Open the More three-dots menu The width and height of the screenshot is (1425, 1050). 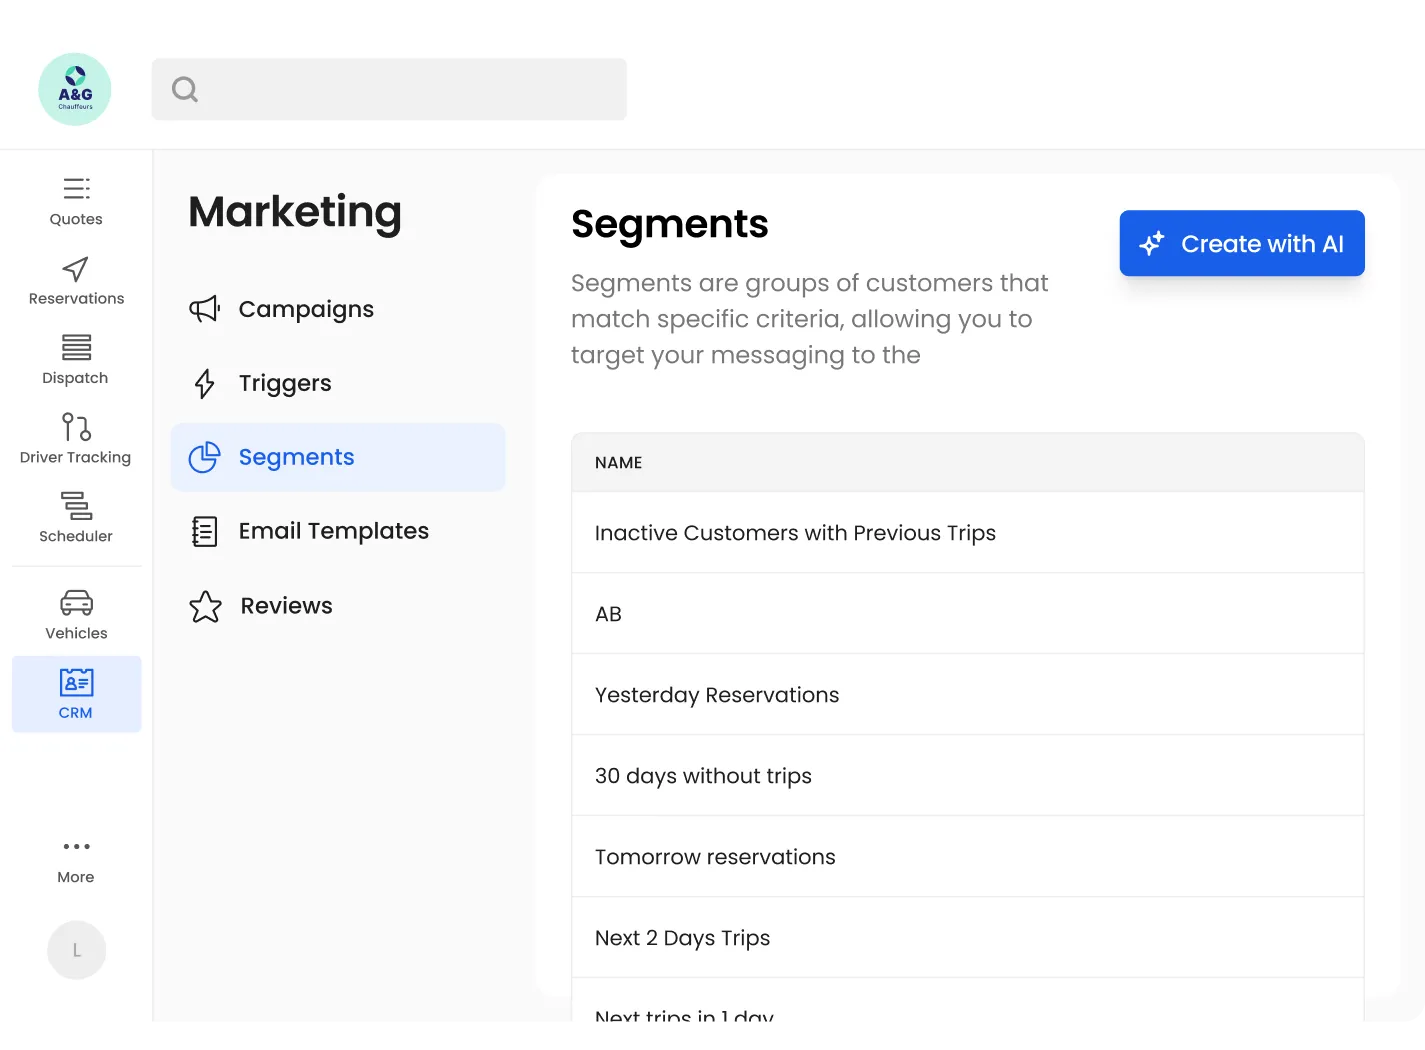(76, 846)
